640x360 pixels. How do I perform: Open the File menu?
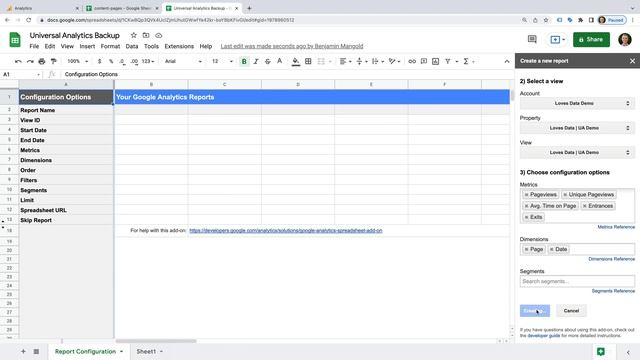pyautogui.click(x=34, y=47)
